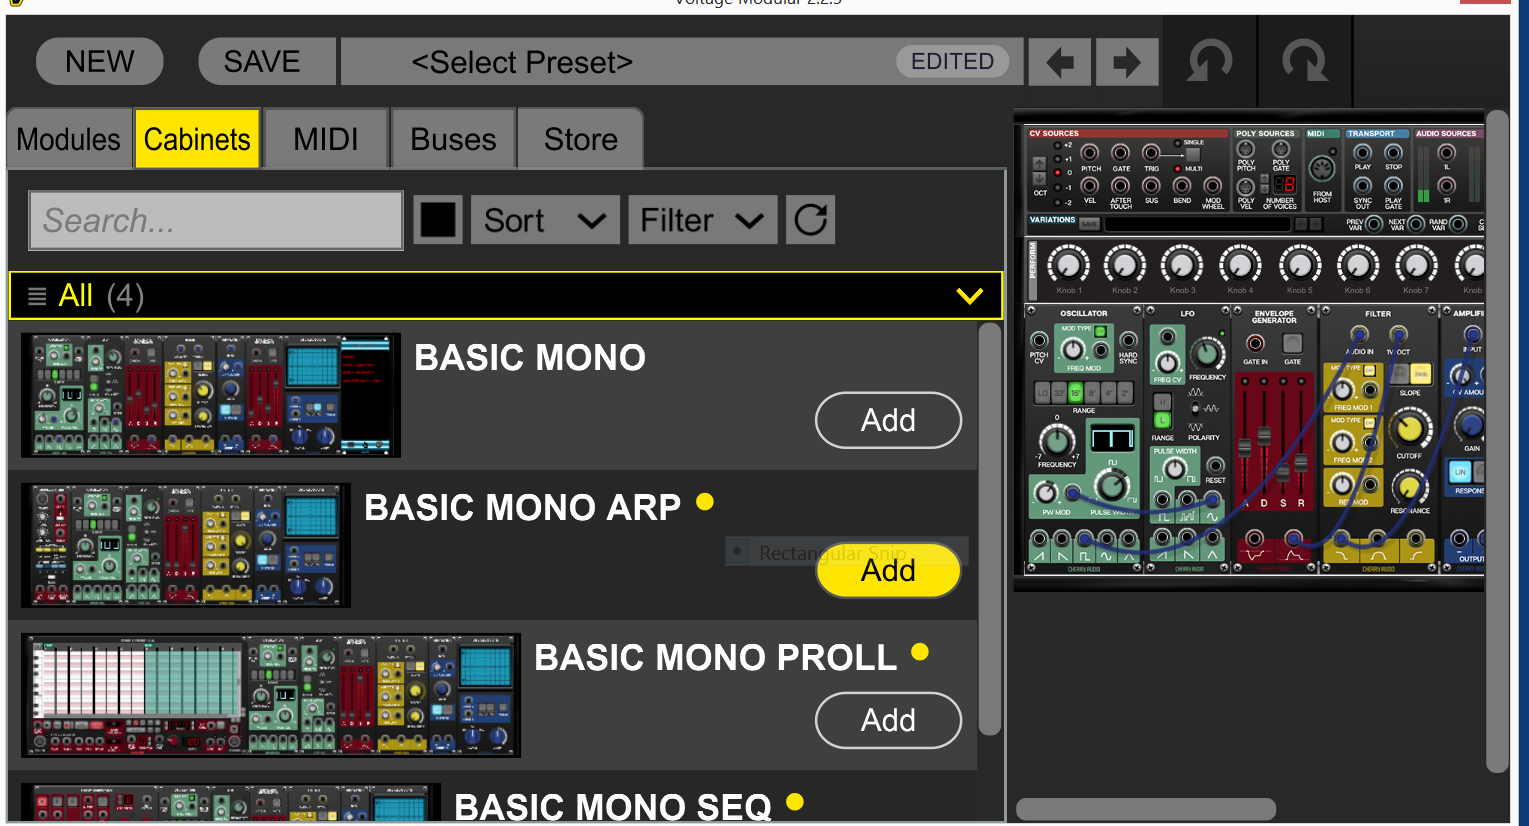
Task: Go to the next preset with the right arrow
Action: point(1127,63)
